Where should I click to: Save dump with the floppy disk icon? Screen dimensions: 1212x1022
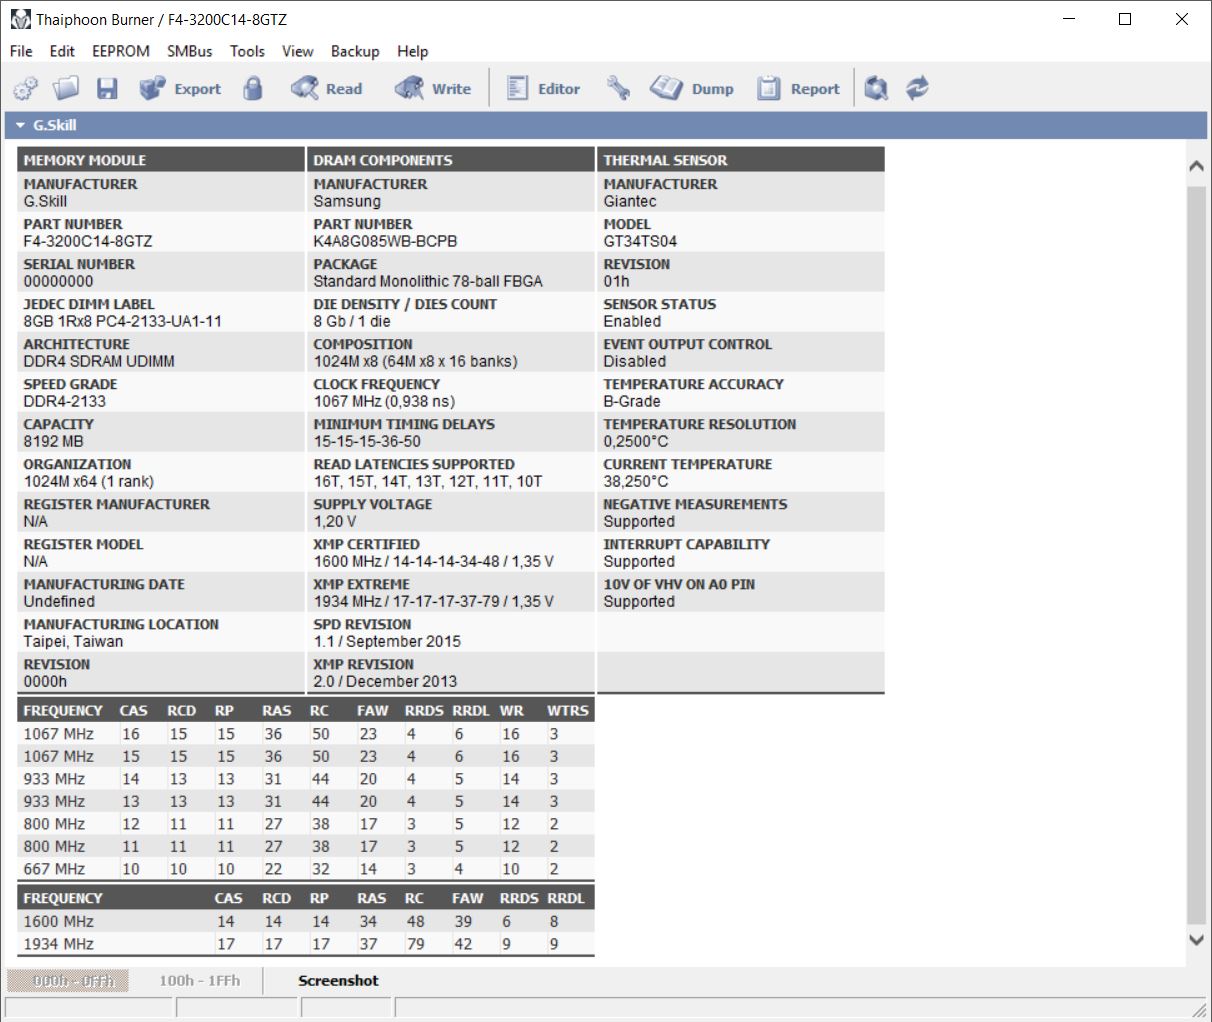pyautogui.click(x=107, y=89)
